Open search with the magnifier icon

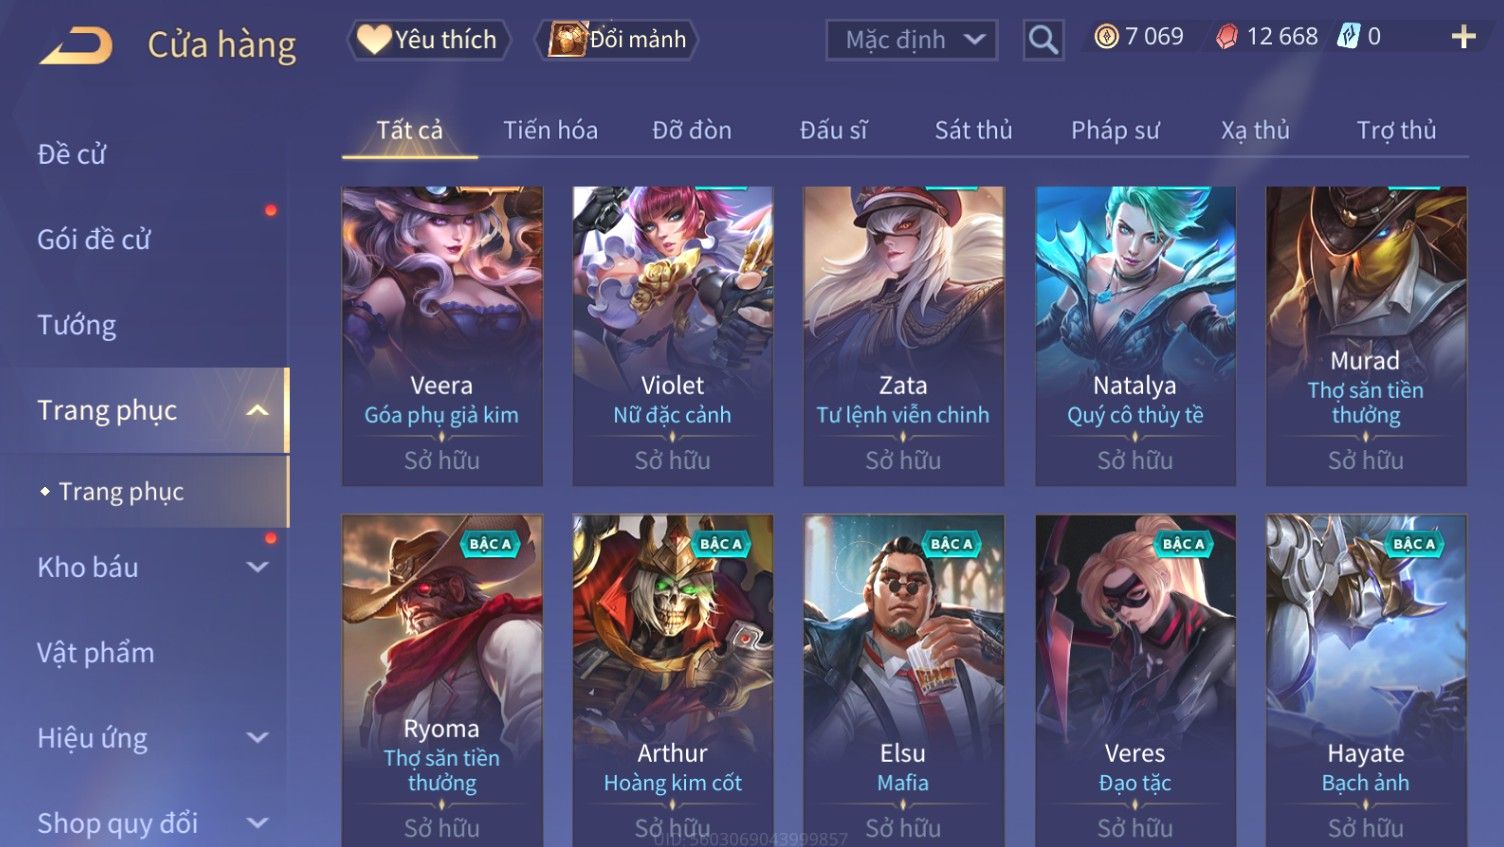1043,40
